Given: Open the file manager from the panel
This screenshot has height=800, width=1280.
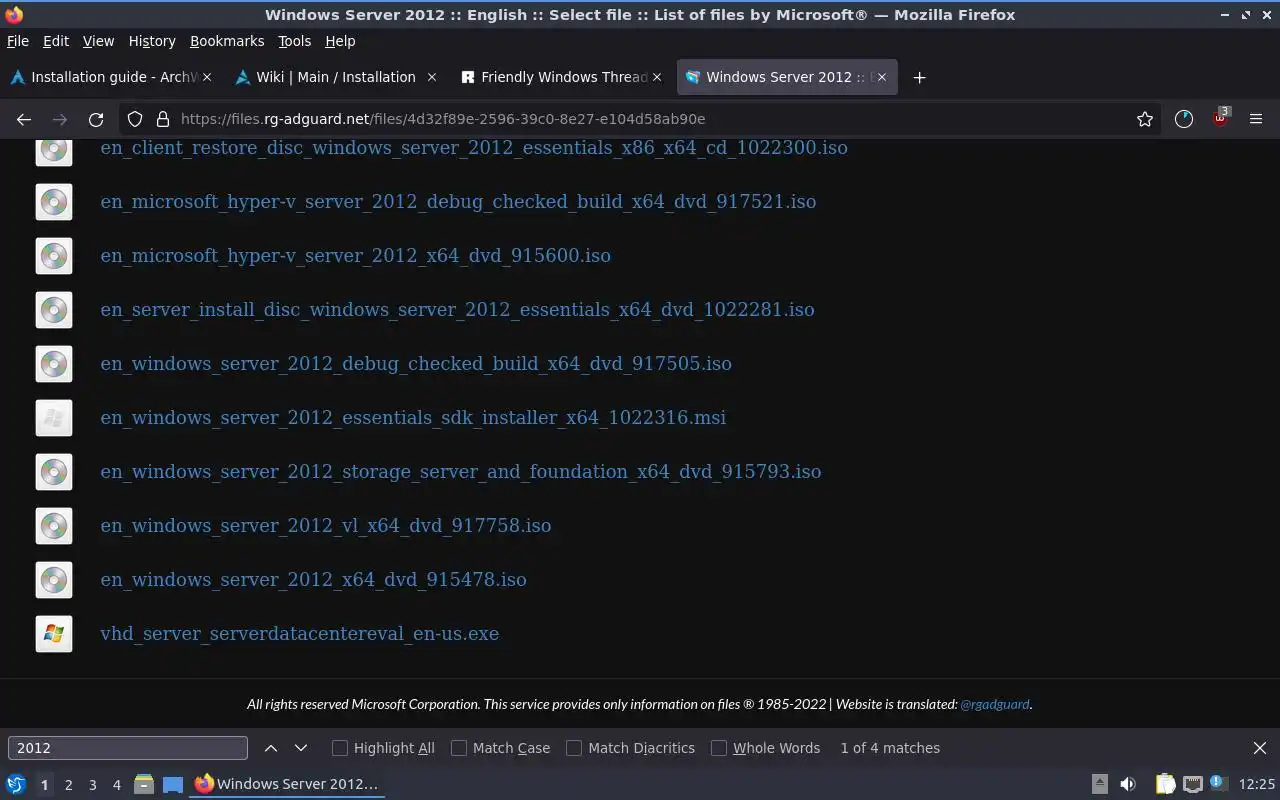Looking at the screenshot, I should point(143,784).
